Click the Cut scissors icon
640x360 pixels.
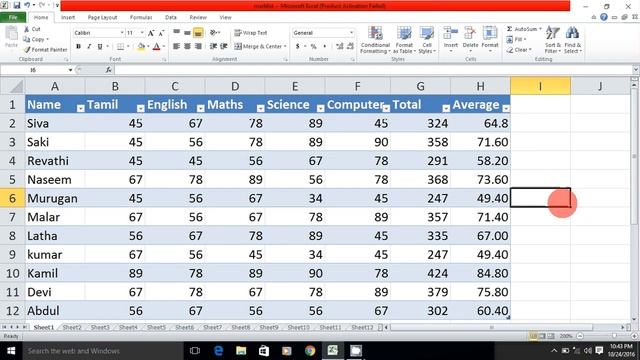(x=27, y=29)
